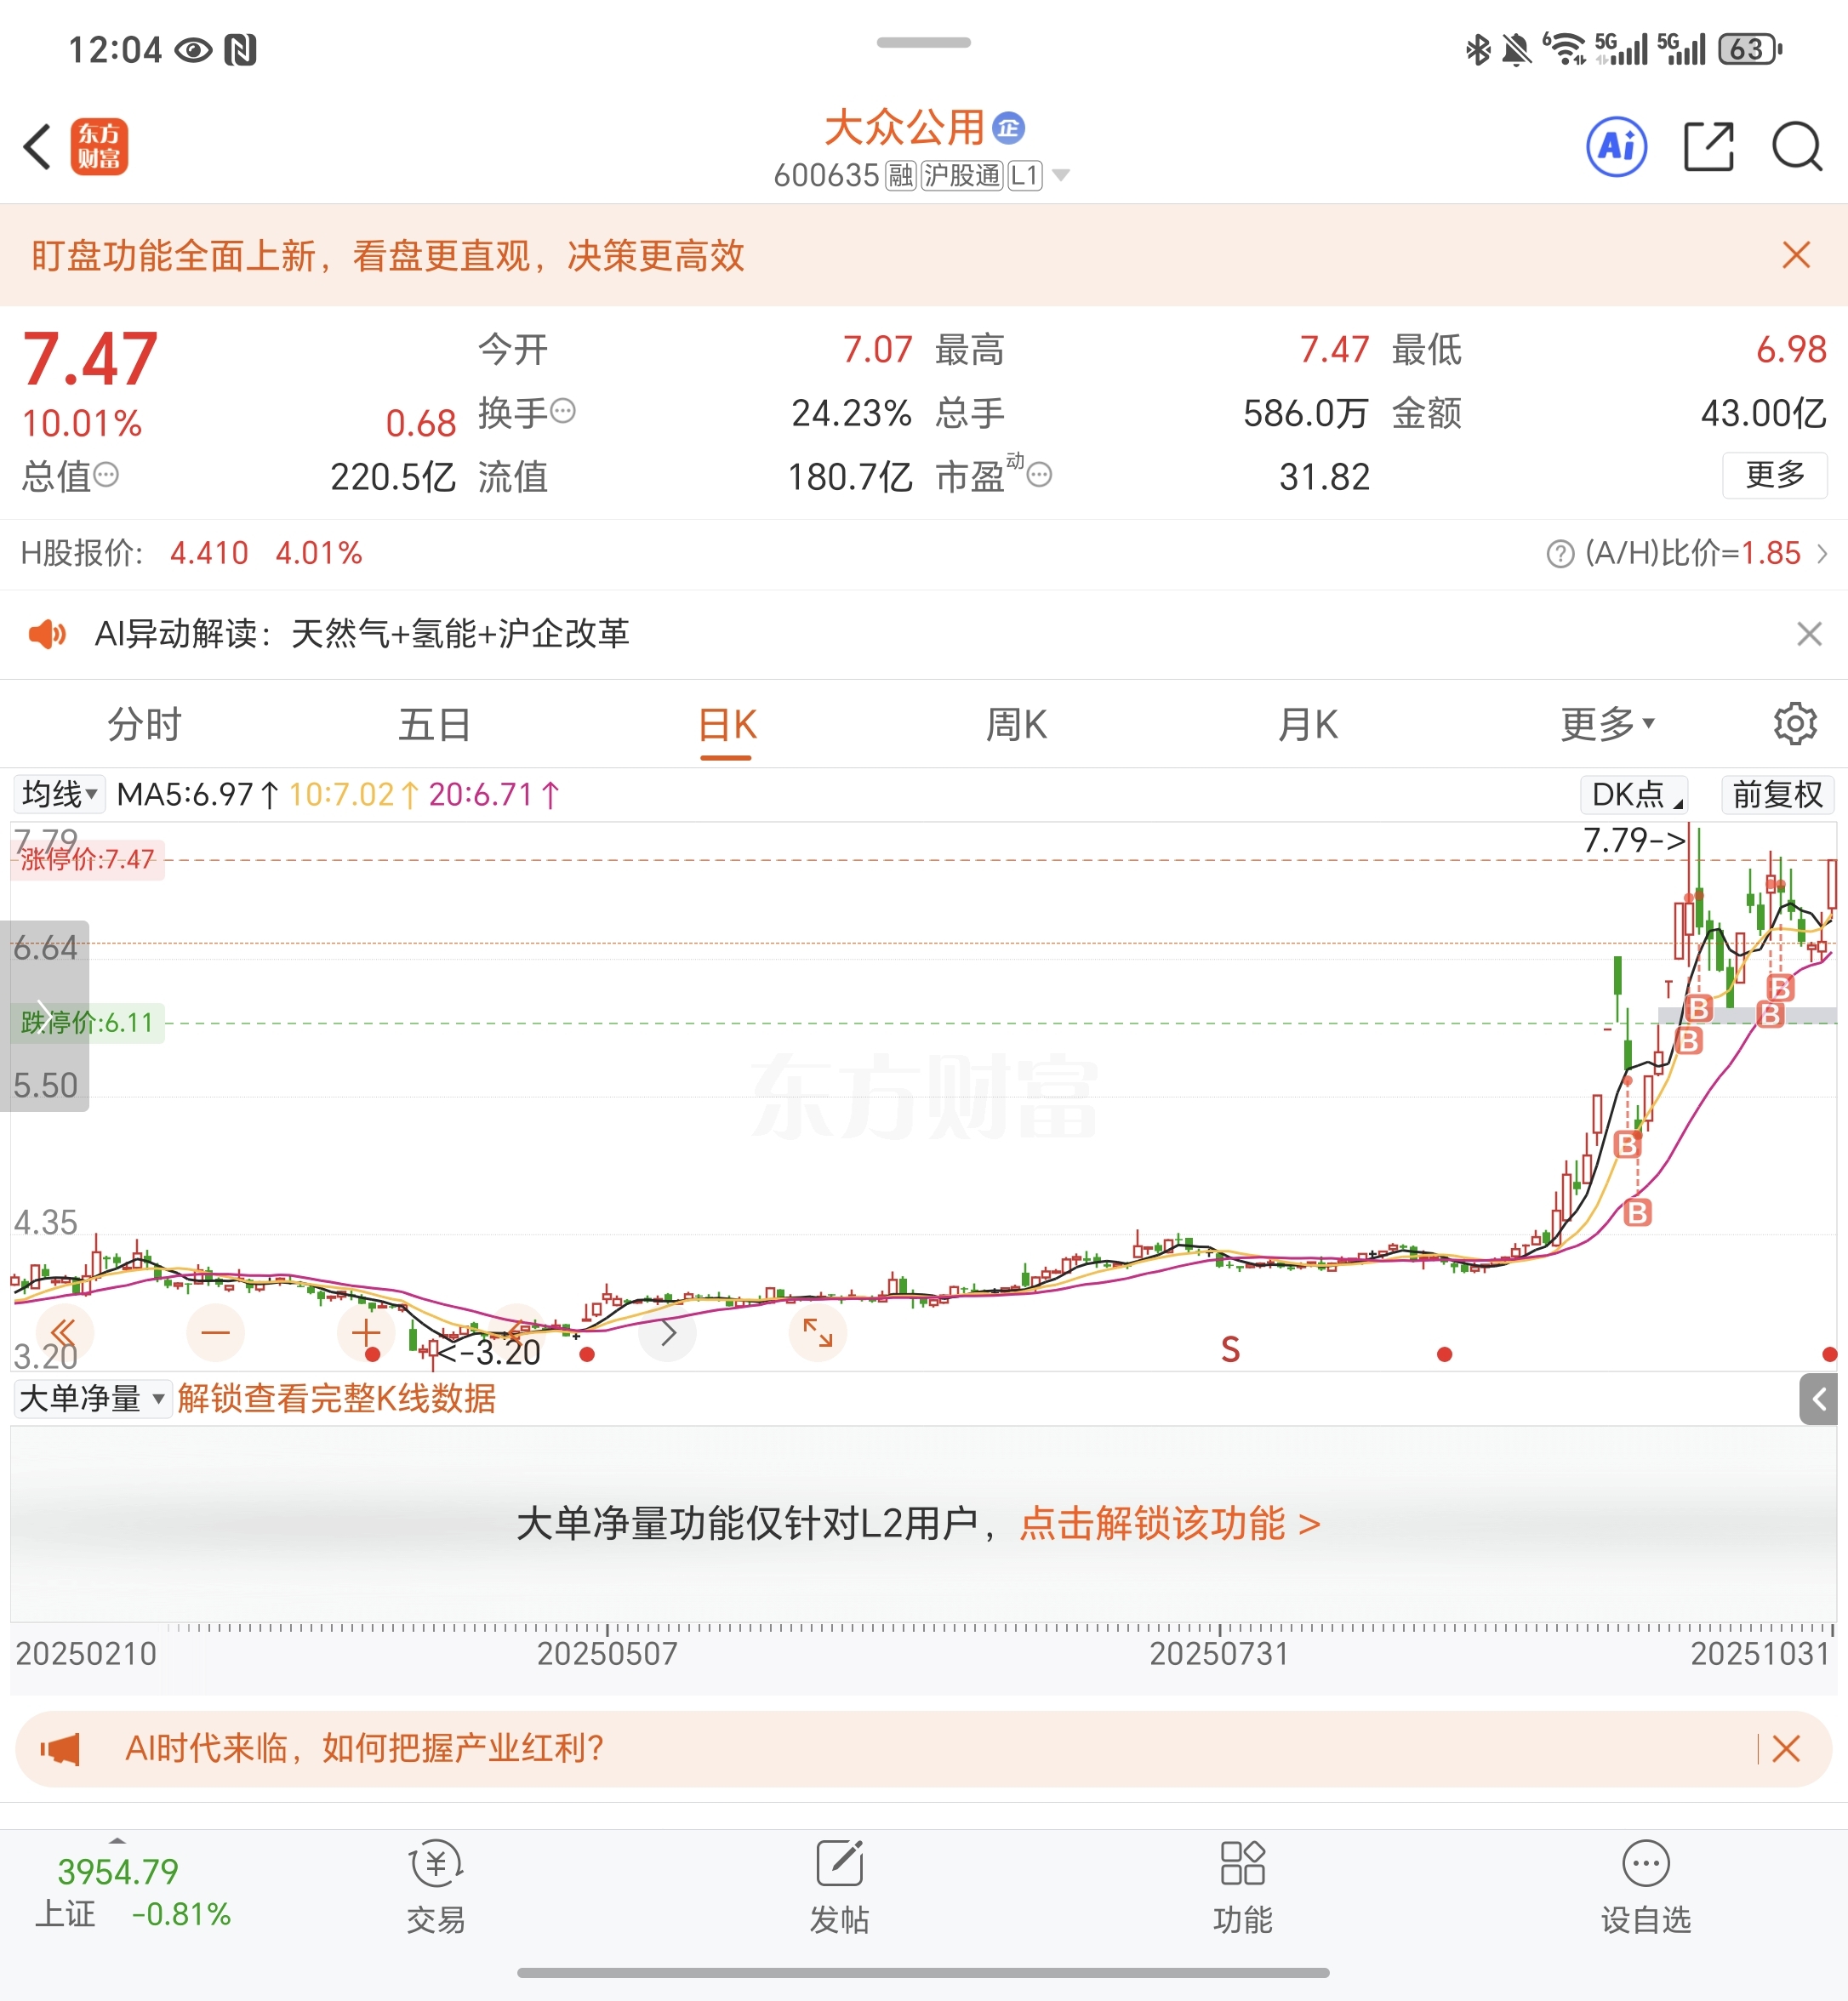Open the 均线 indicator dropdown
The width and height of the screenshot is (1848, 2001).
click(x=59, y=794)
